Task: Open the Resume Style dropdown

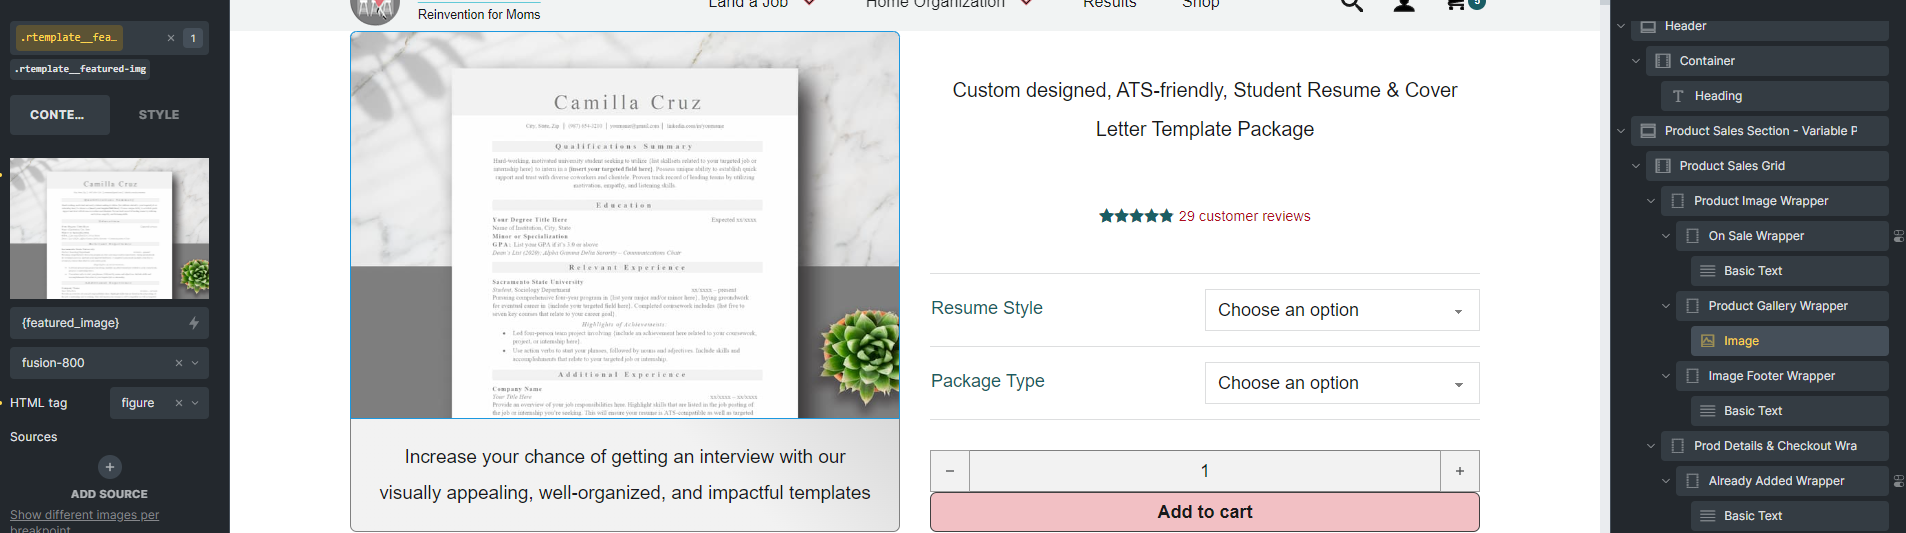Action: [1342, 310]
